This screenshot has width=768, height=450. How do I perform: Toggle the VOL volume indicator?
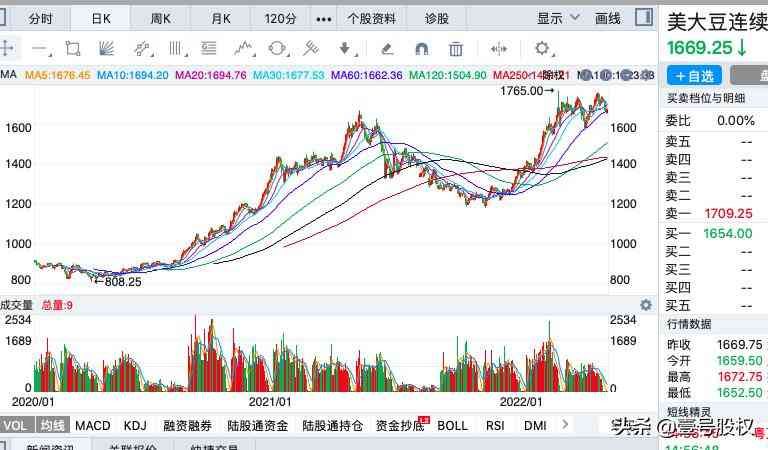pyautogui.click(x=16, y=425)
